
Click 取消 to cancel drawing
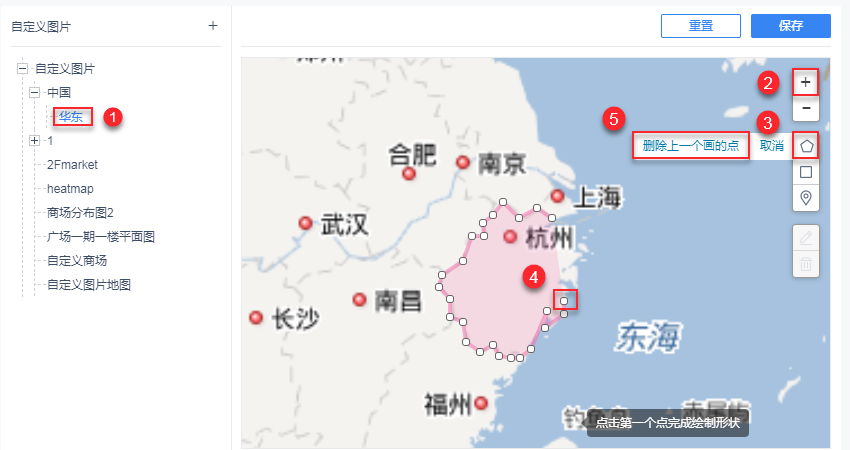pyautogui.click(x=771, y=146)
